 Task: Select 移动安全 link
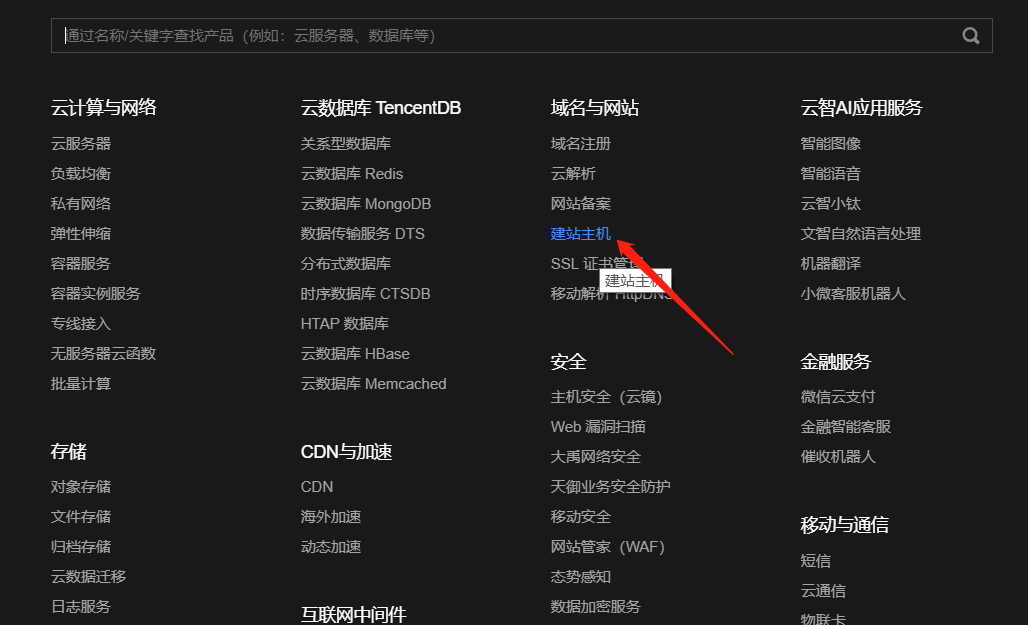580,517
